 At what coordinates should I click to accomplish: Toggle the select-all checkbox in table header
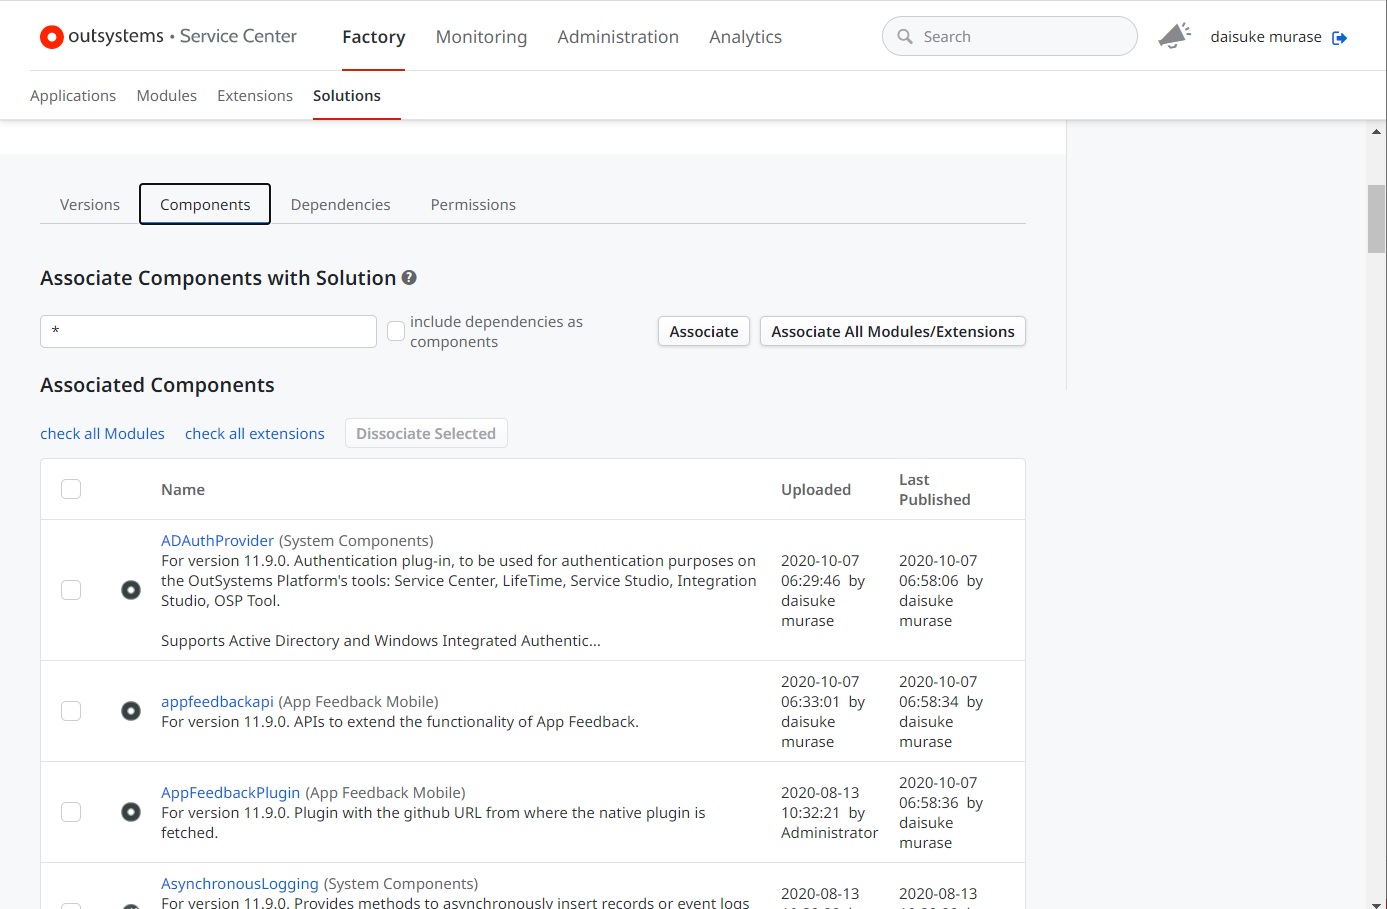point(71,489)
